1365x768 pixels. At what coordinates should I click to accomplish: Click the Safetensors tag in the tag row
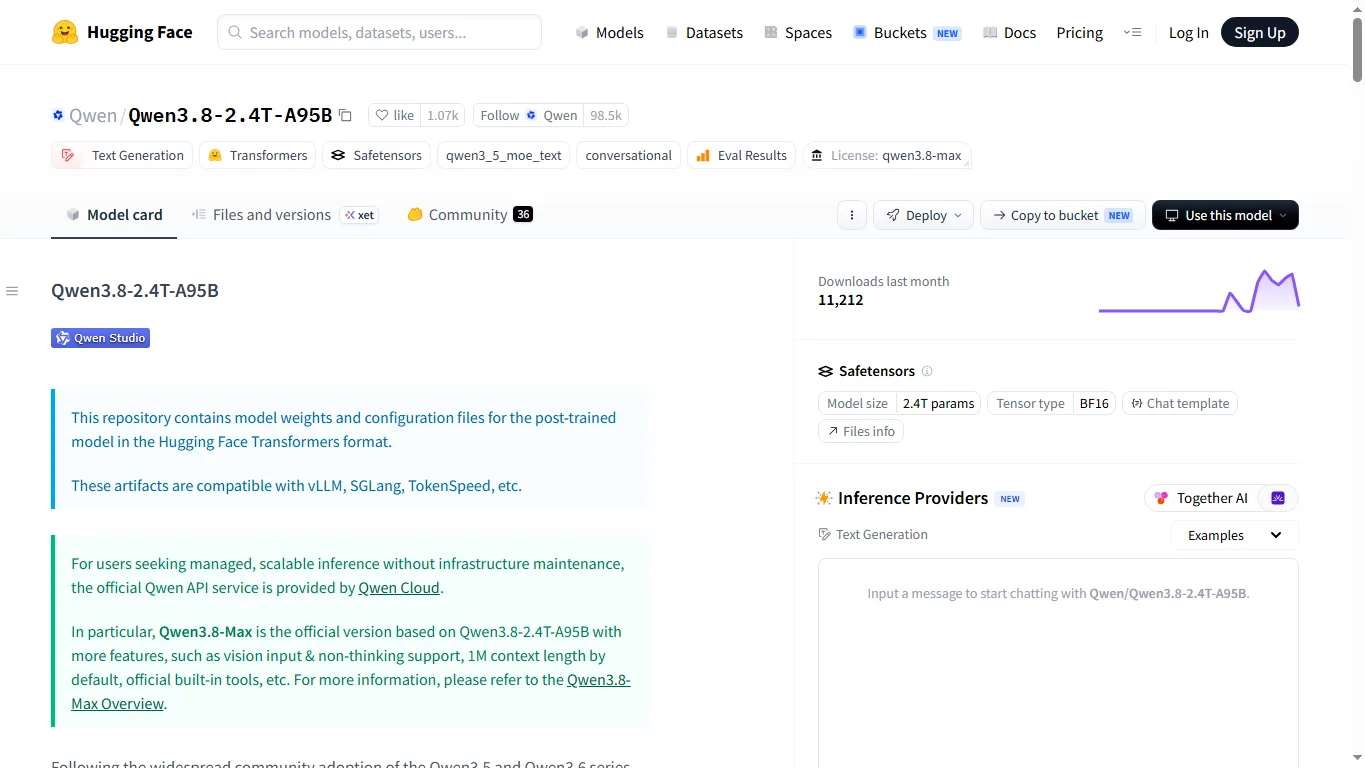[x=377, y=155]
